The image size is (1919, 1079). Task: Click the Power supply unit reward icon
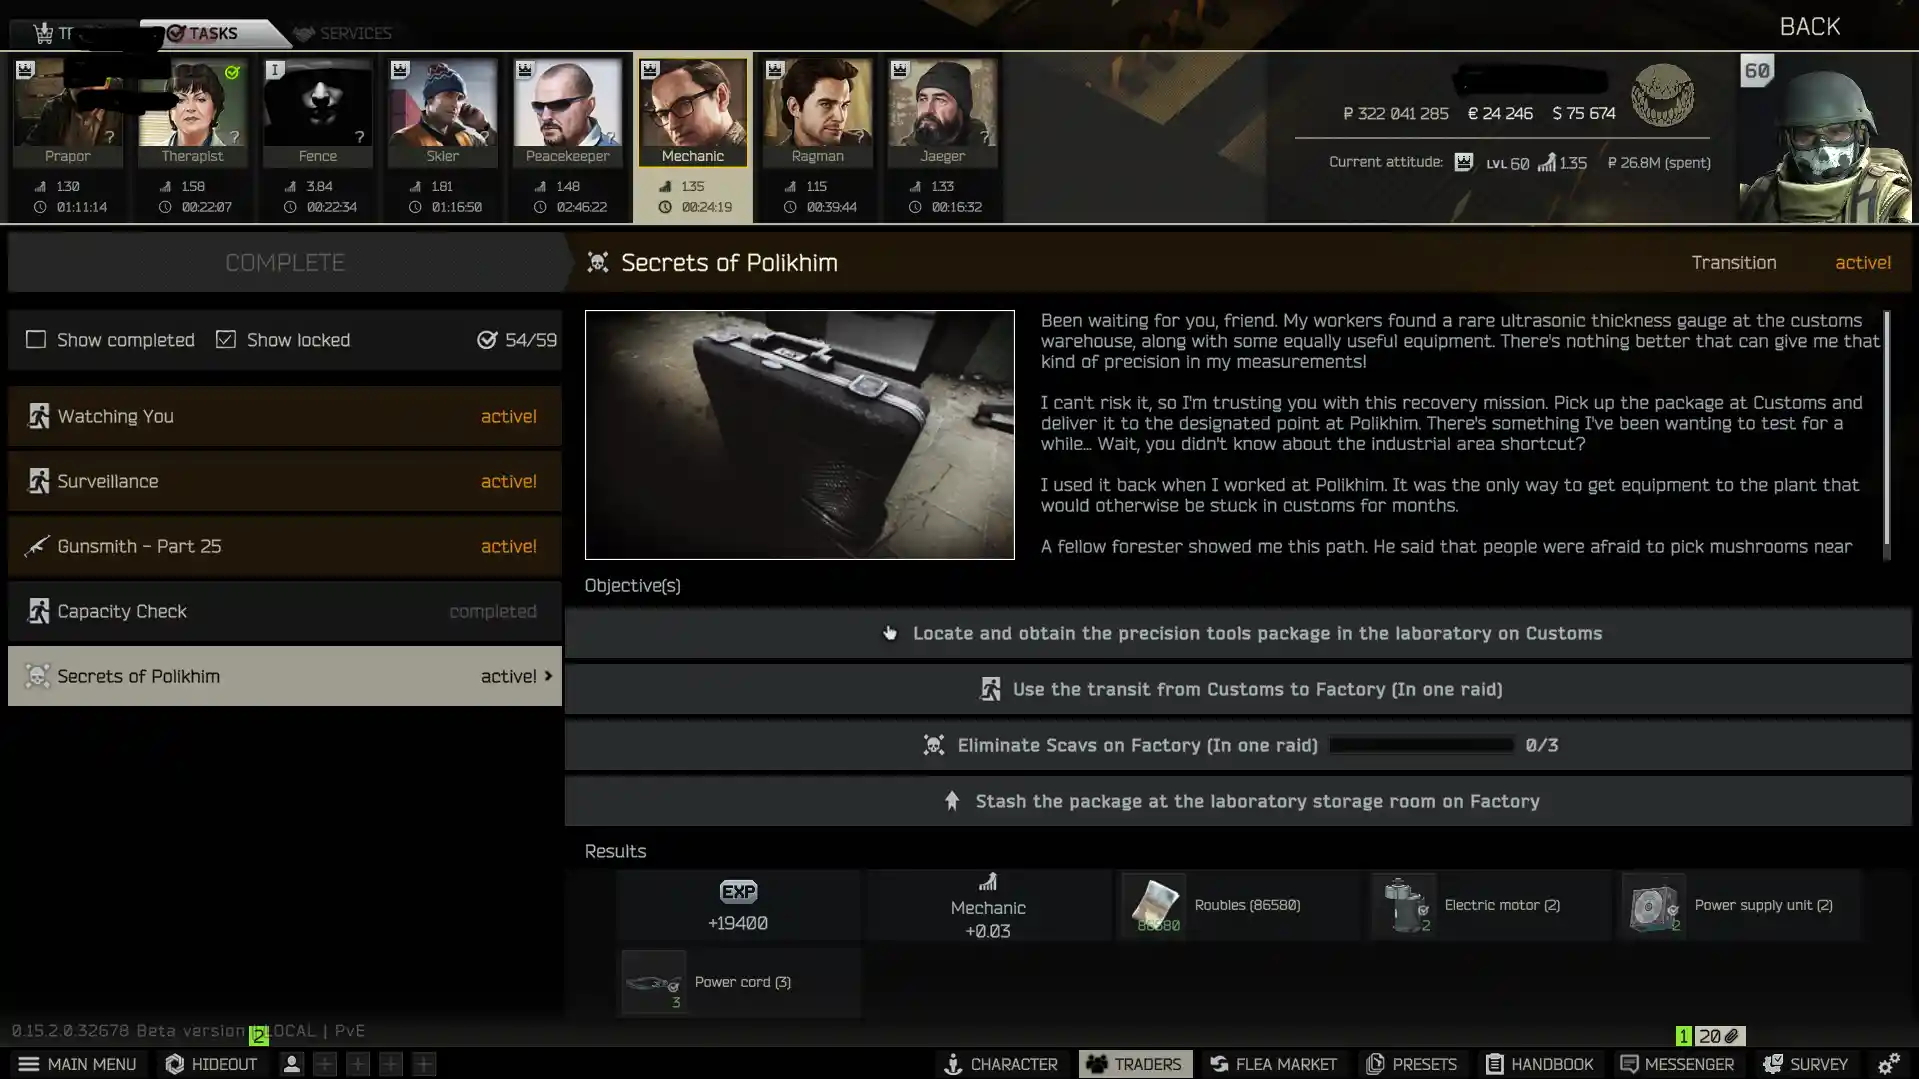tap(1655, 905)
